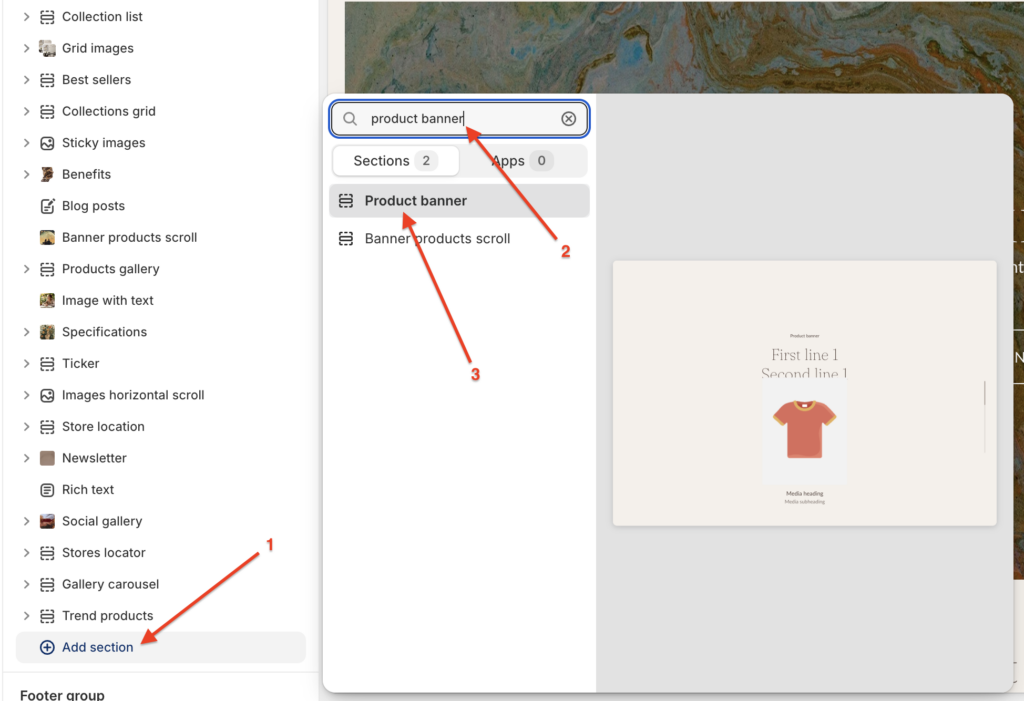This screenshot has width=1024, height=701.
Task: Click the Add section button
Action: click(161, 647)
